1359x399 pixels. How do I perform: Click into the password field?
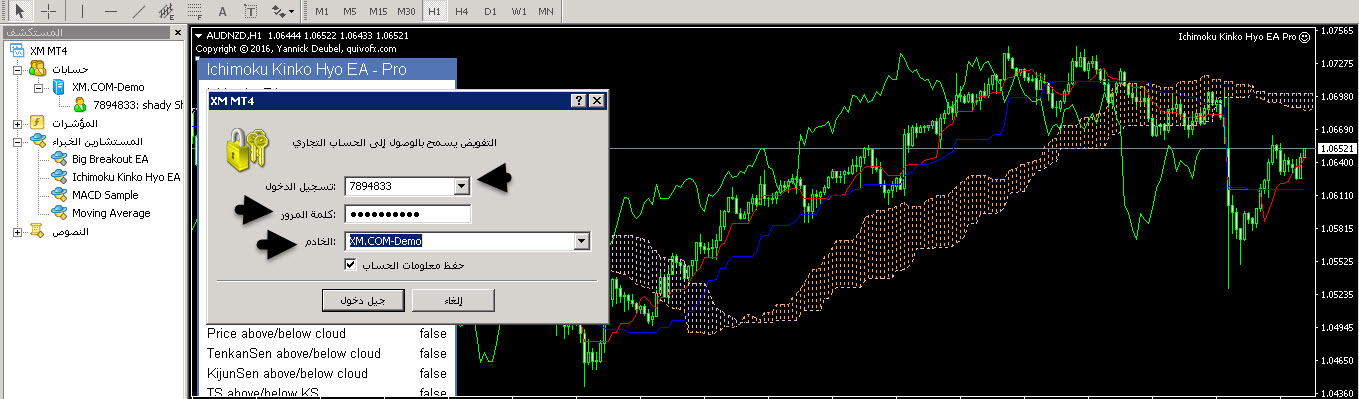[407, 213]
